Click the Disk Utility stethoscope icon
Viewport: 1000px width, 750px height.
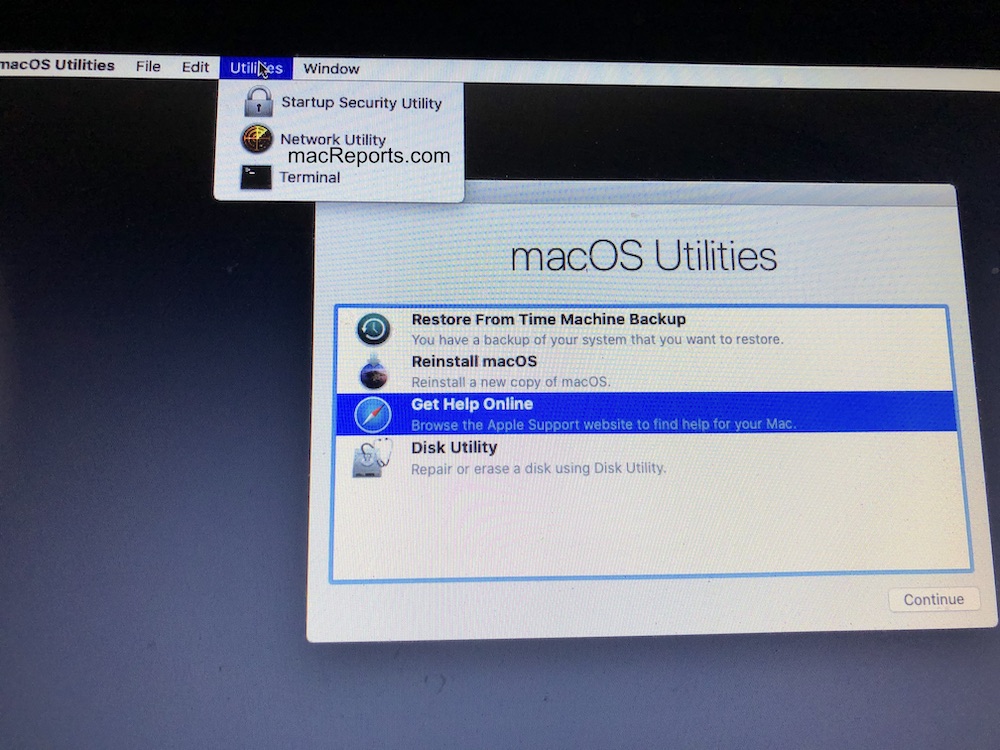pyautogui.click(x=372, y=458)
